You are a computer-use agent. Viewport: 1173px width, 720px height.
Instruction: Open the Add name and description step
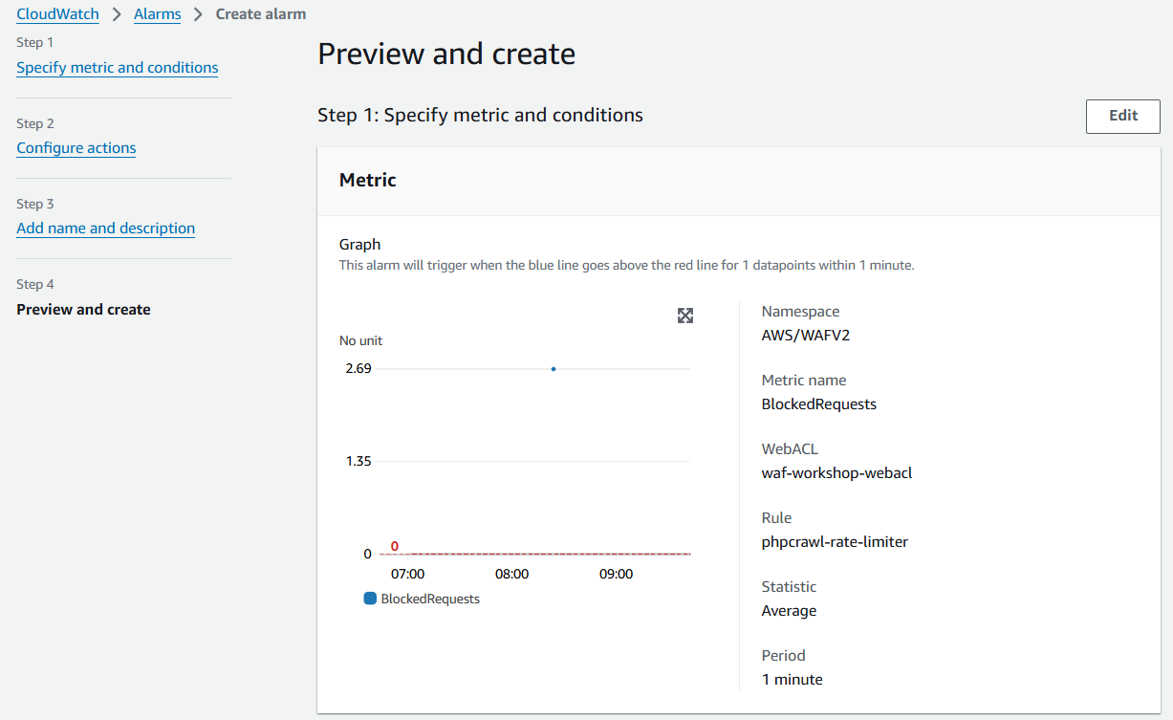click(x=105, y=228)
